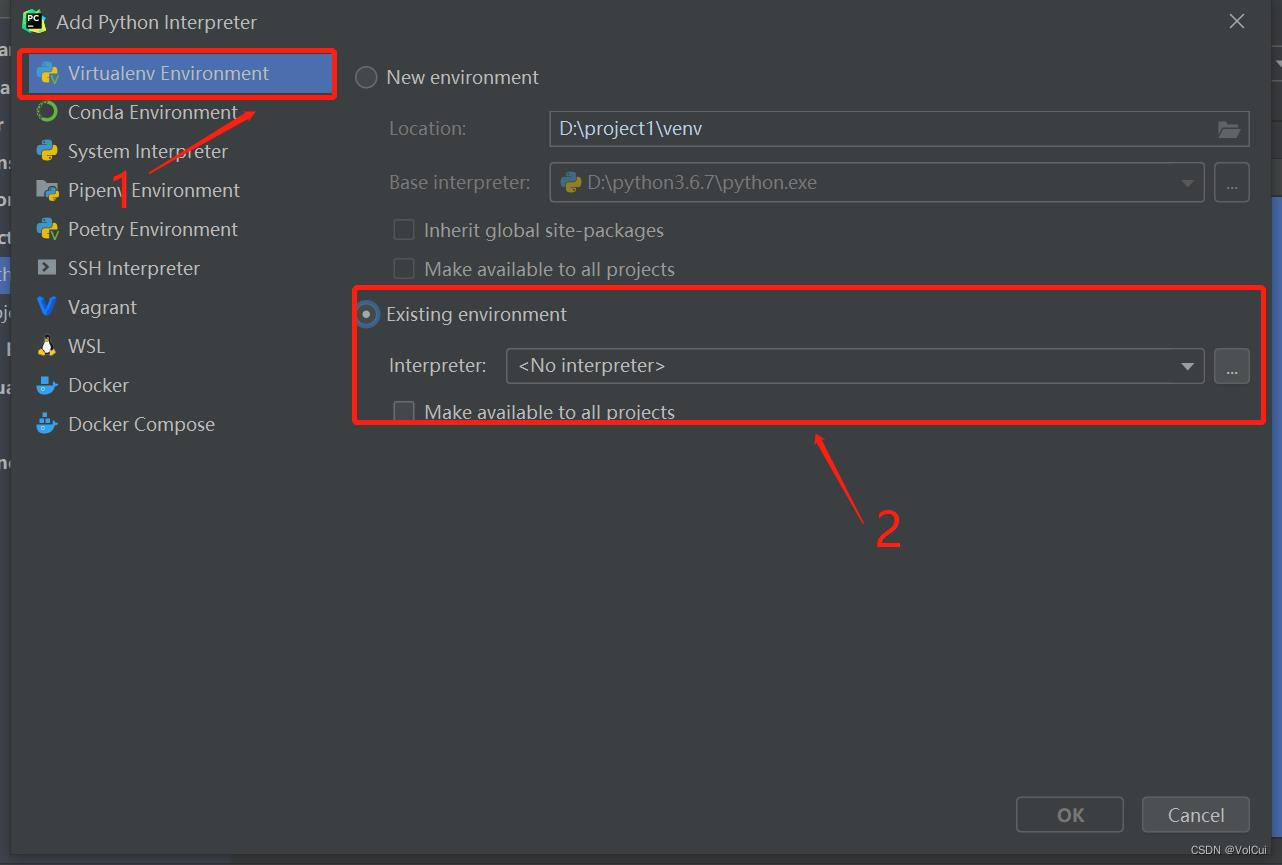Select Virtualenv Environment in sidebar
Image resolution: width=1282 pixels, height=865 pixels.
[x=182, y=73]
